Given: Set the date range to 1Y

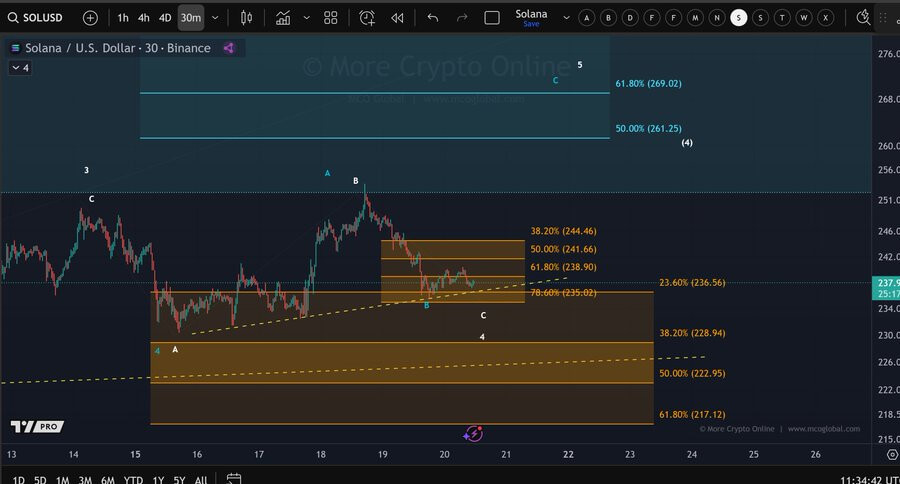Looking at the screenshot, I should tap(158, 479).
